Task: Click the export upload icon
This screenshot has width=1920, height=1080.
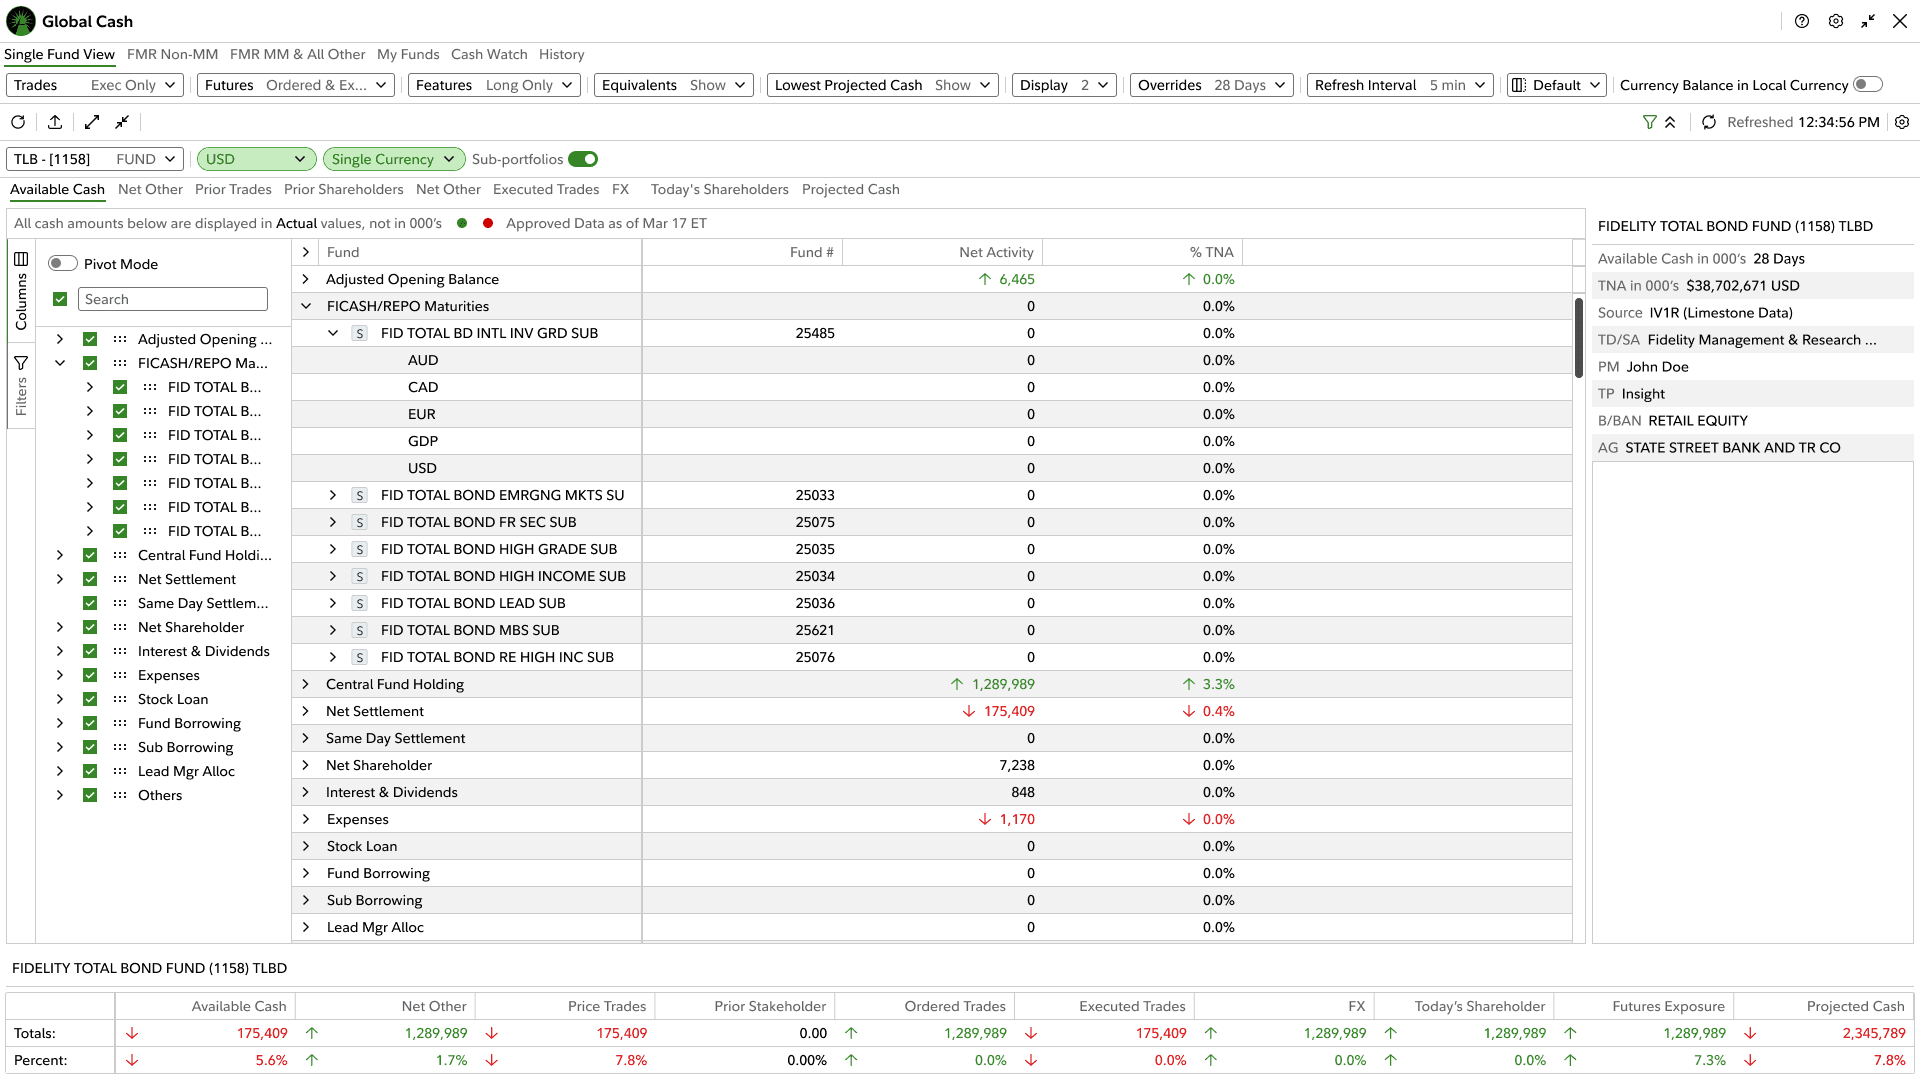Action: pyautogui.click(x=55, y=122)
